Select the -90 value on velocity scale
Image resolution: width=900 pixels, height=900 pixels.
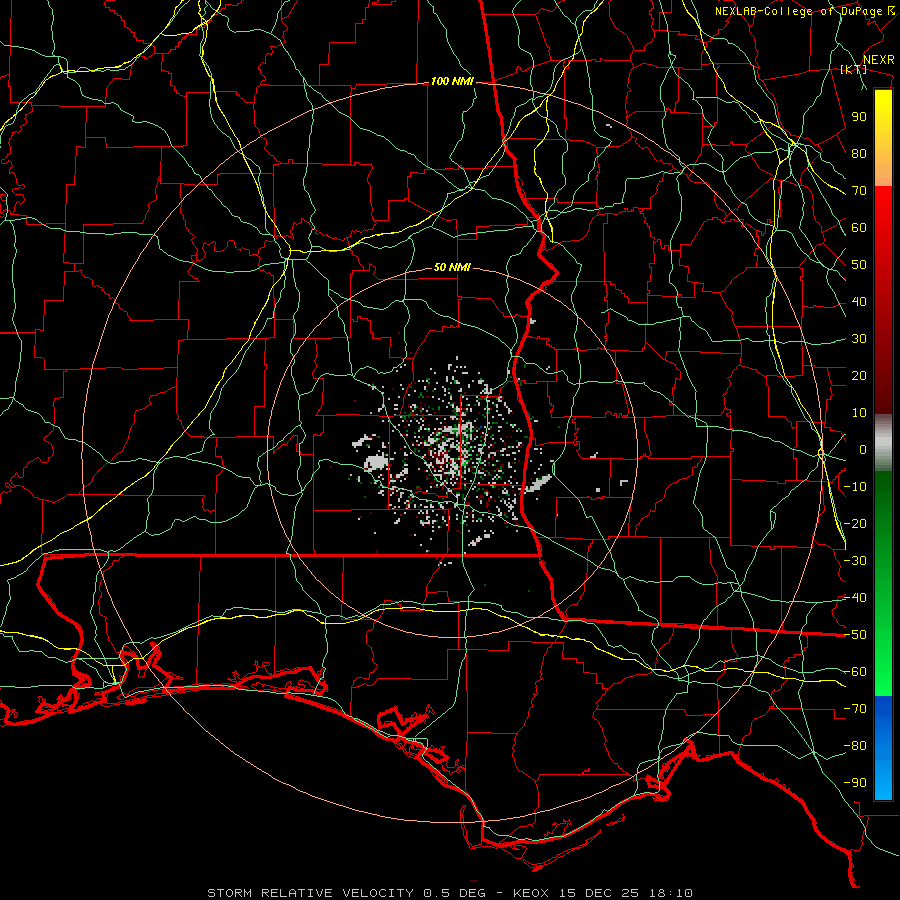point(855,783)
